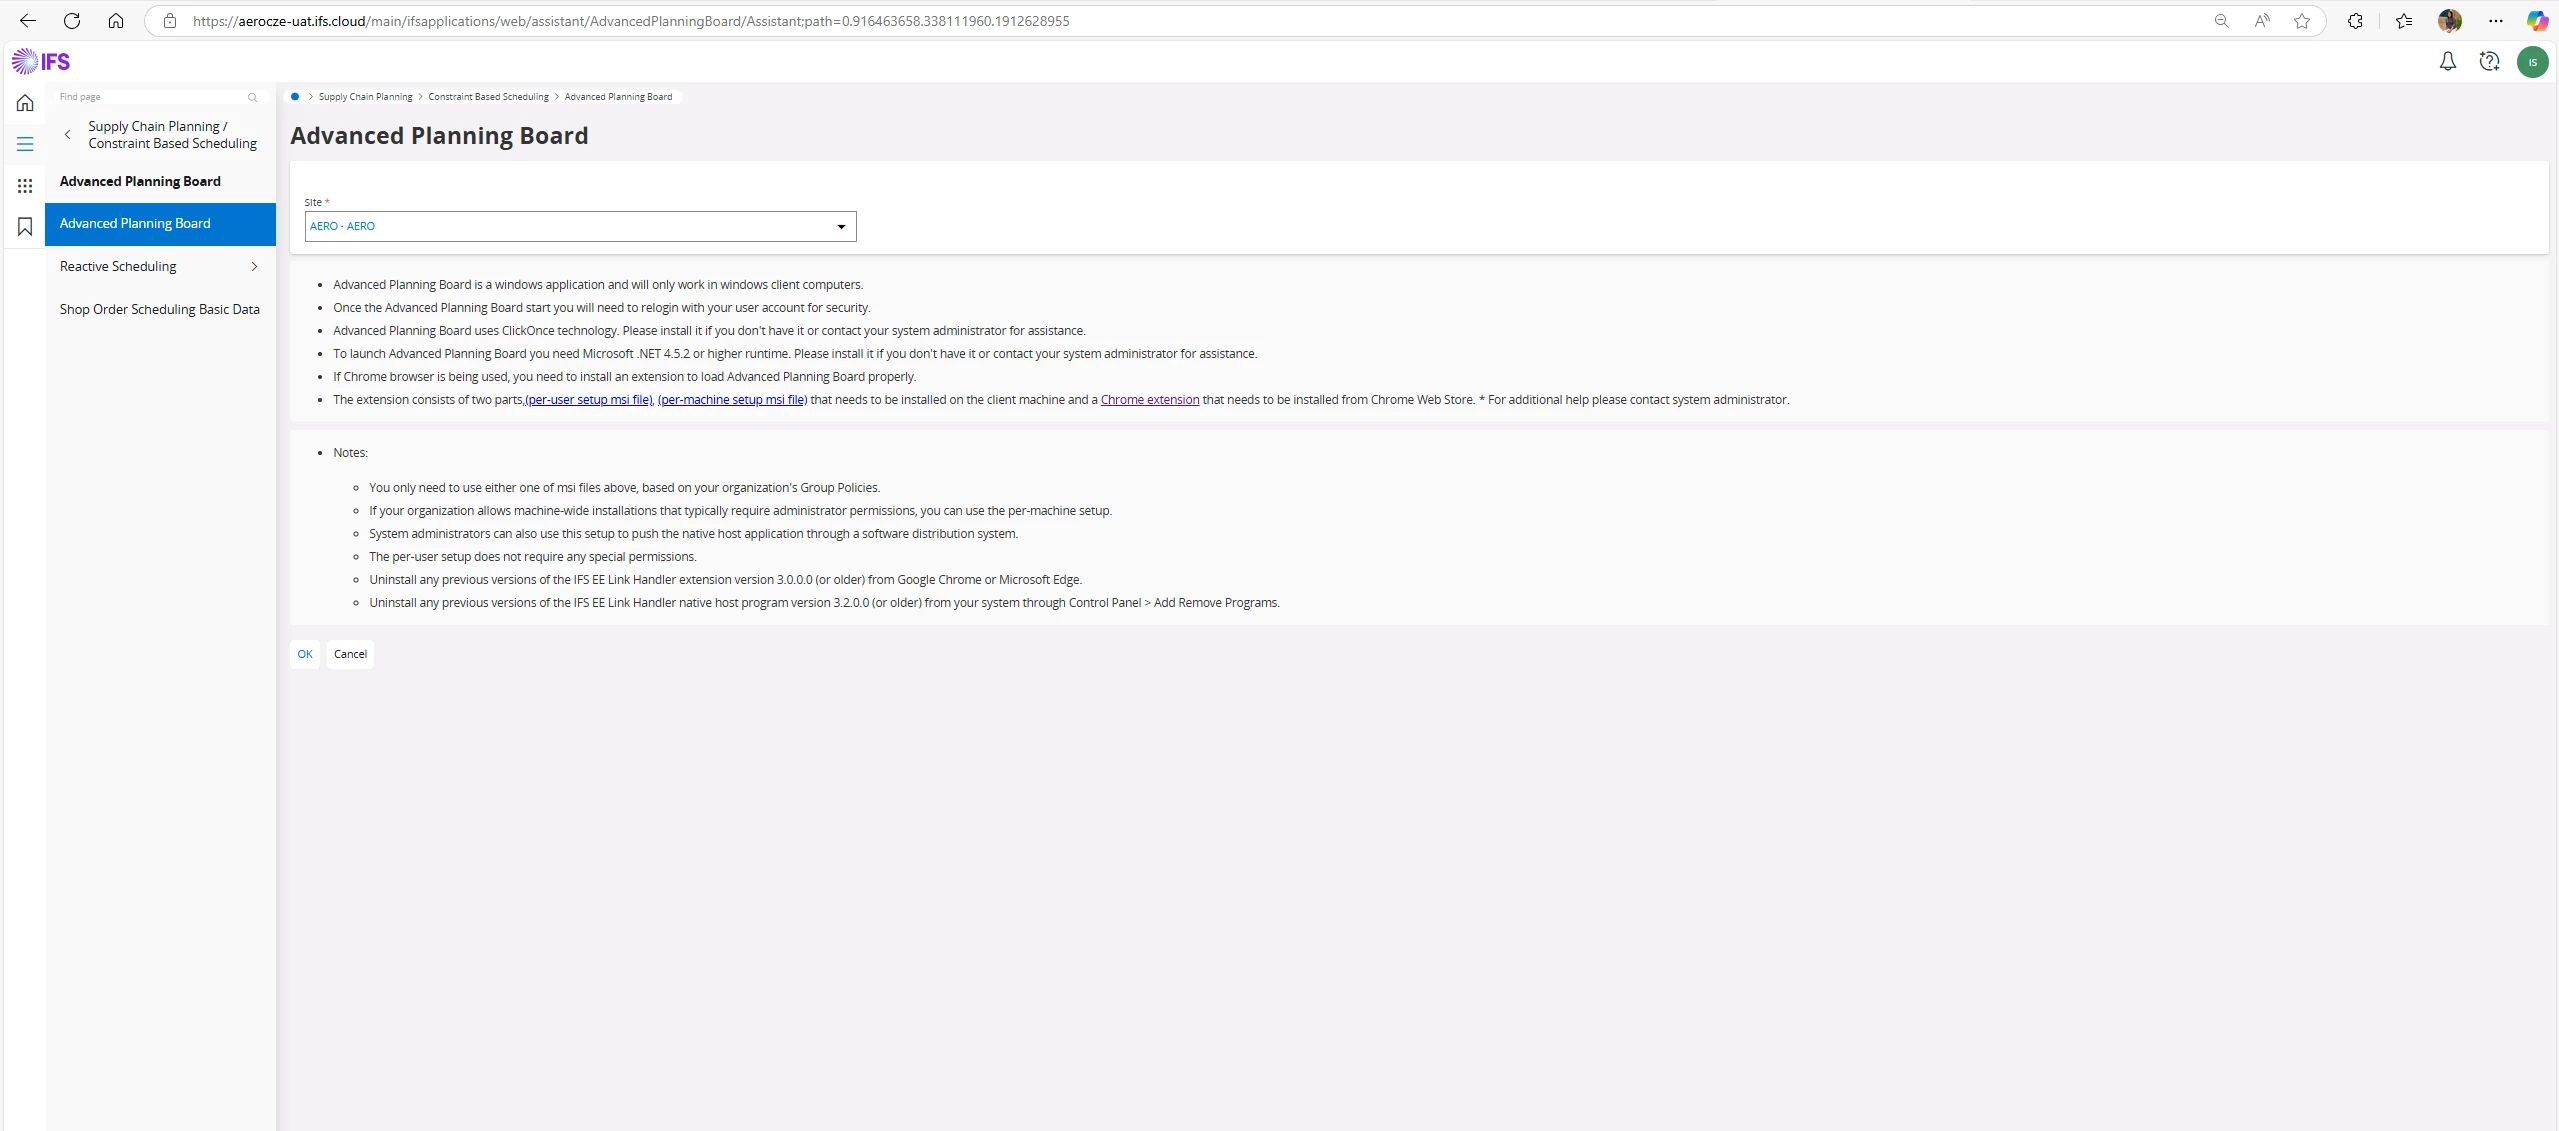2559x1131 pixels.
Task: Launch the Copilot icon in the browser toolbar
Action: point(2537,21)
